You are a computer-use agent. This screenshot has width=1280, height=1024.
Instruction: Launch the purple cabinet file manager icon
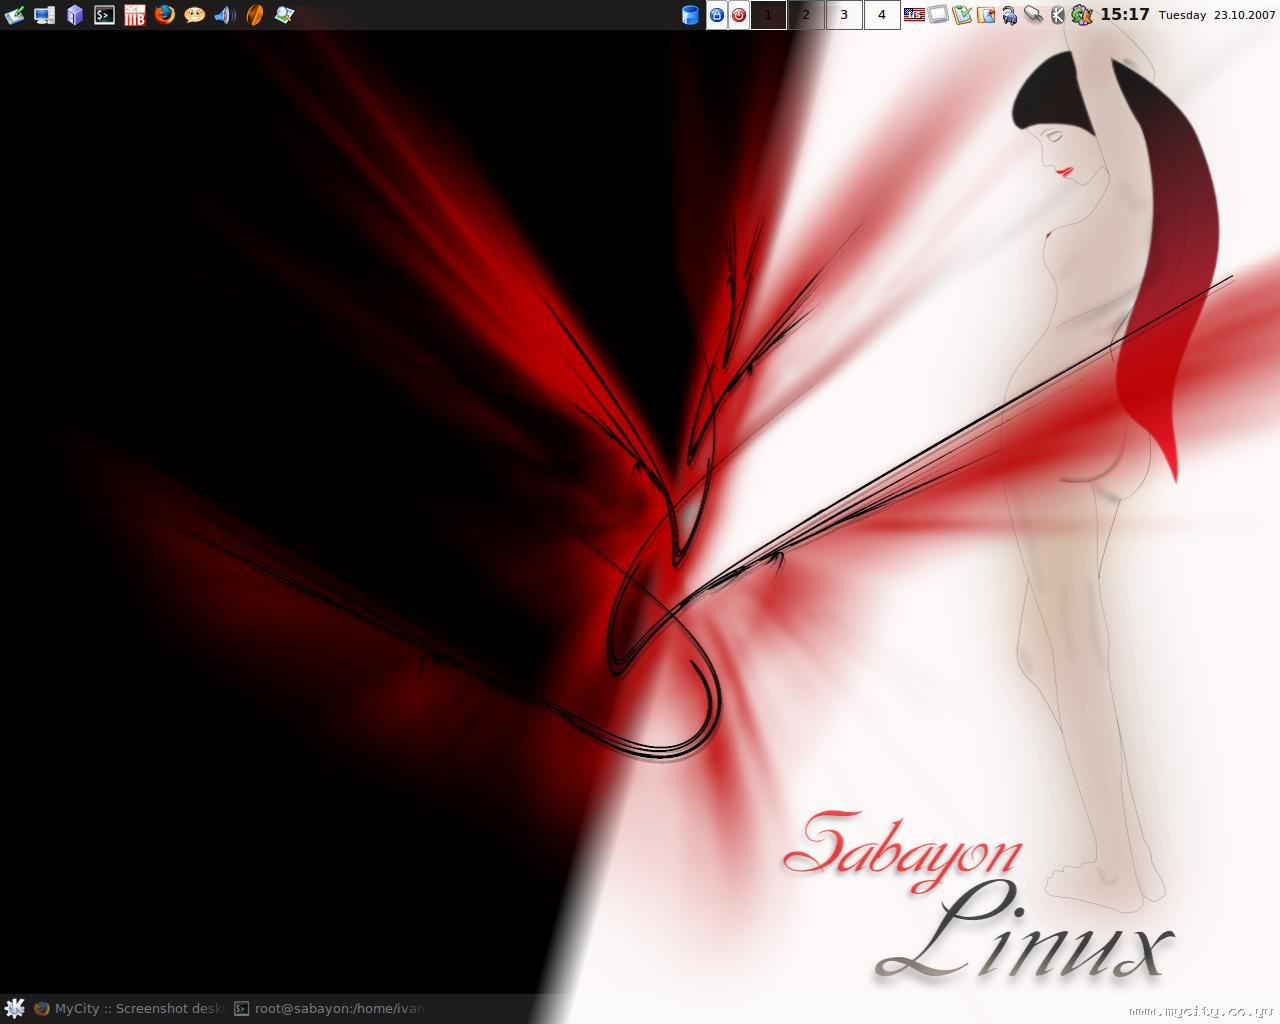[75, 15]
